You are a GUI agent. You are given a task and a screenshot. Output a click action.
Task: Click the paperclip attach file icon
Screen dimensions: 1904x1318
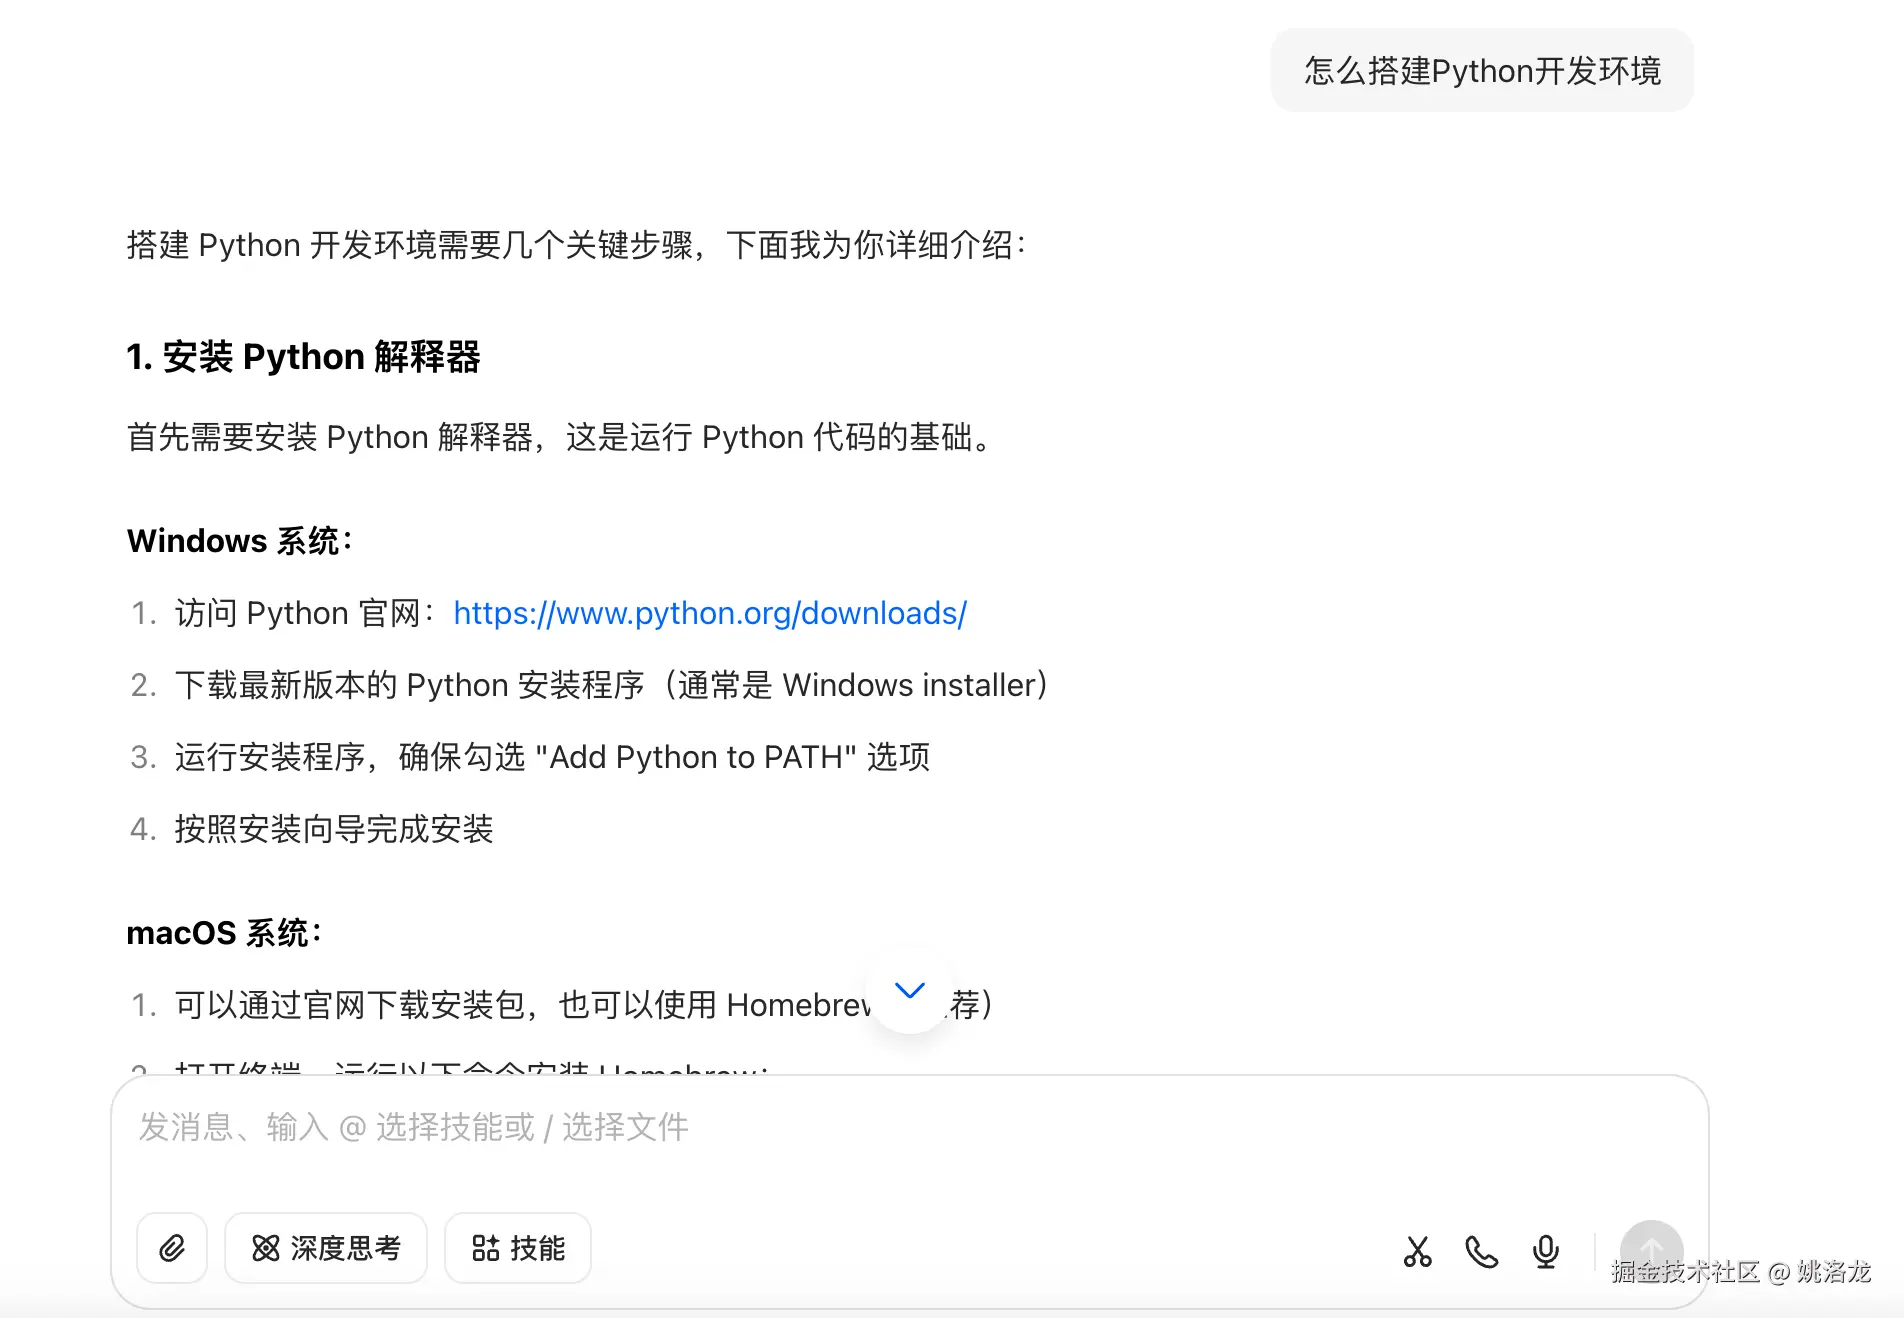(172, 1248)
